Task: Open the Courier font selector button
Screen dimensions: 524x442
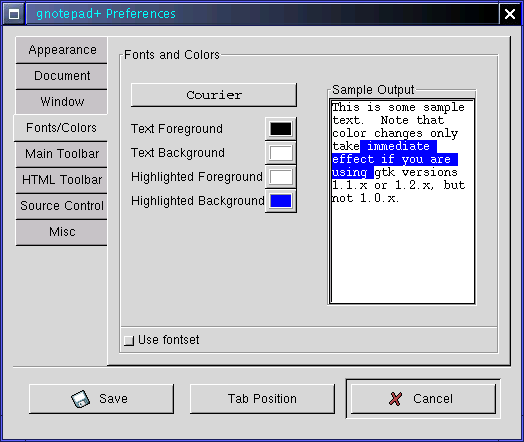Action: [x=214, y=95]
